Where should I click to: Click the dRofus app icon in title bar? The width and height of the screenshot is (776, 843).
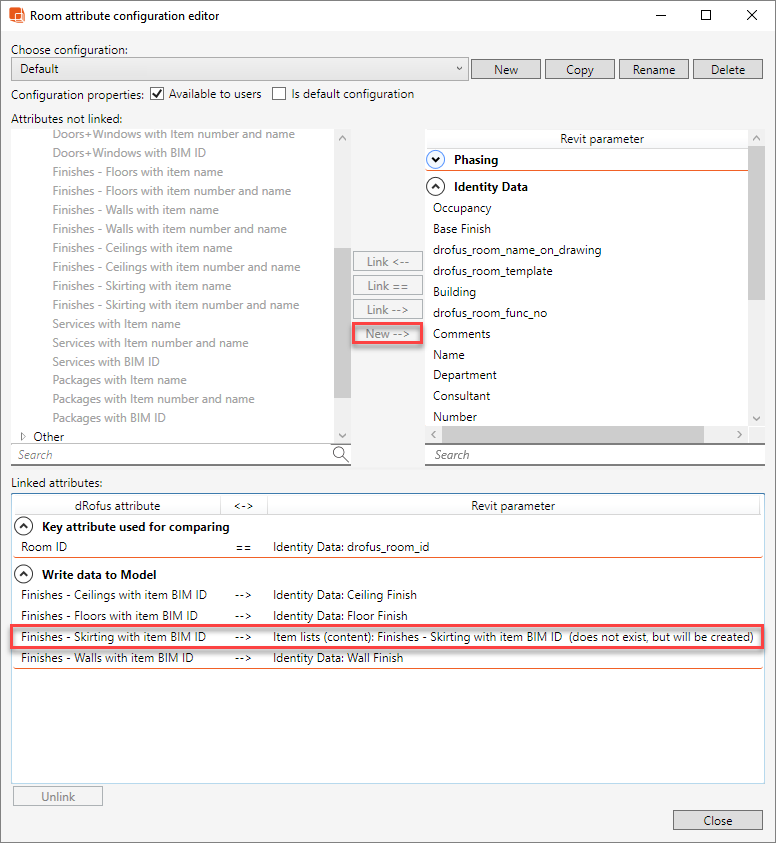click(x=16, y=16)
